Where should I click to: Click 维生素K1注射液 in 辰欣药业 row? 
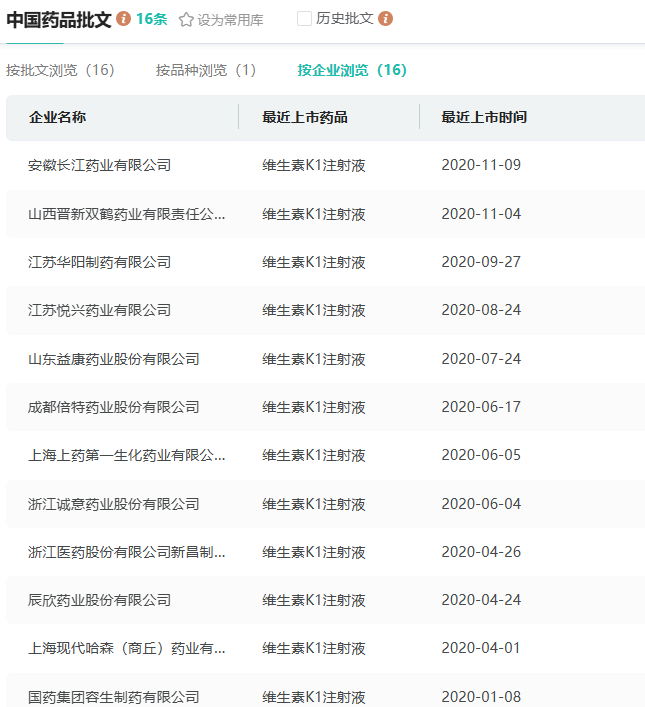click(314, 601)
